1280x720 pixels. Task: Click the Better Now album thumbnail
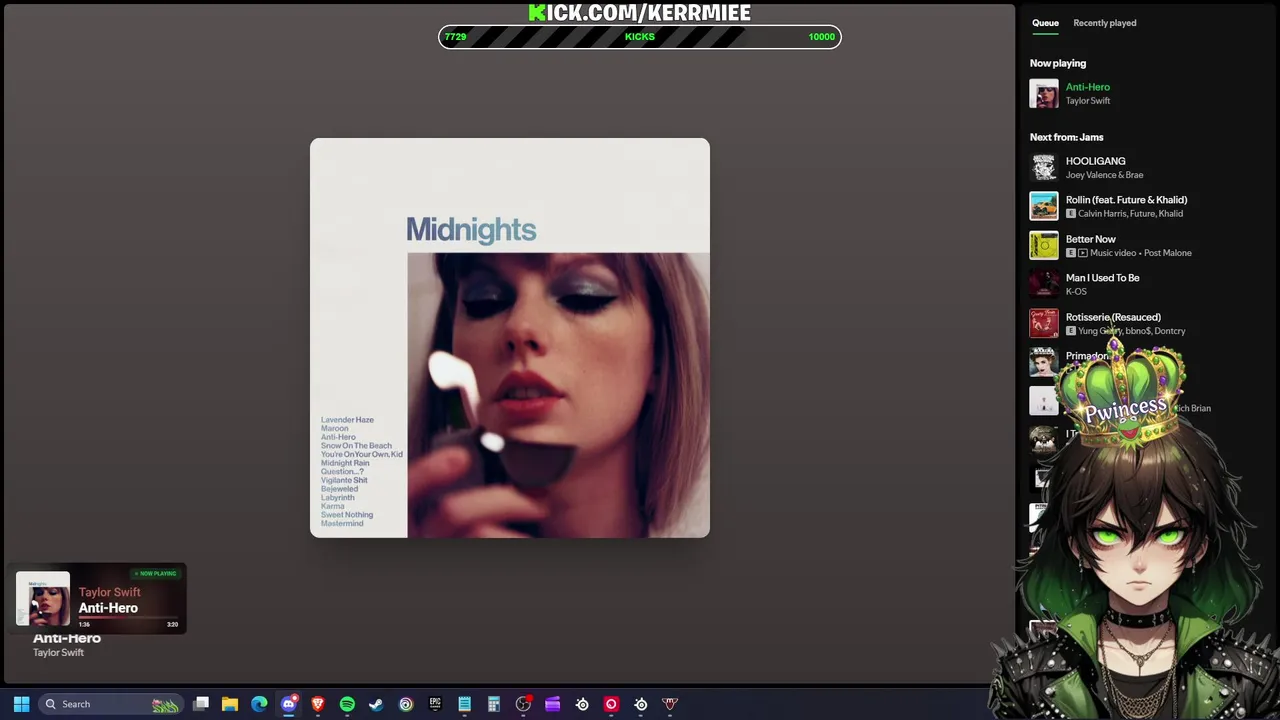tap(1044, 245)
